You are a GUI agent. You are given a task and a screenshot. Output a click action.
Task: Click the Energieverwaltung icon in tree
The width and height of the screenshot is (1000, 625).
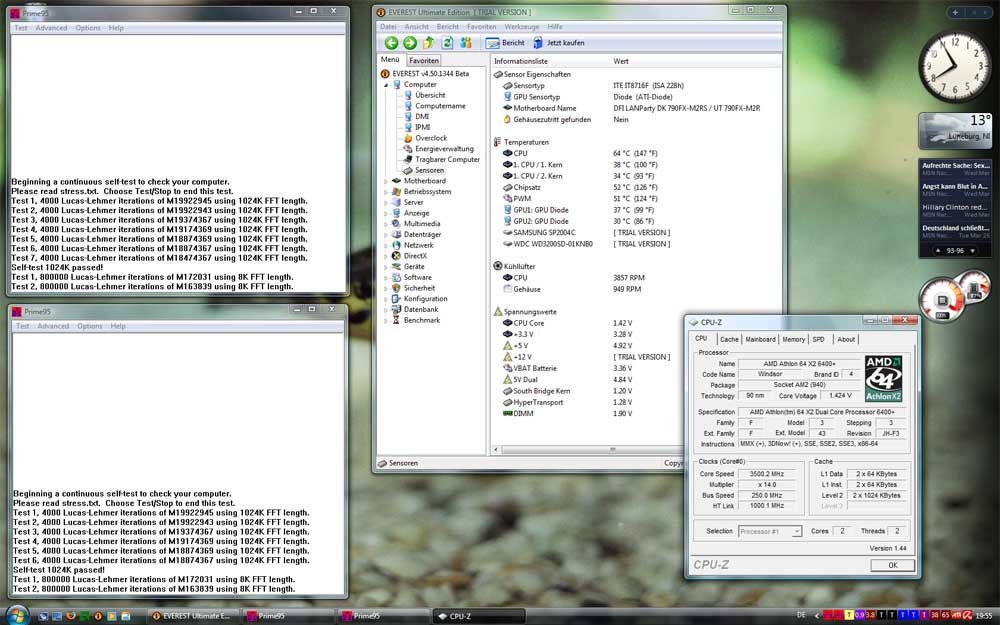pyautogui.click(x=408, y=149)
